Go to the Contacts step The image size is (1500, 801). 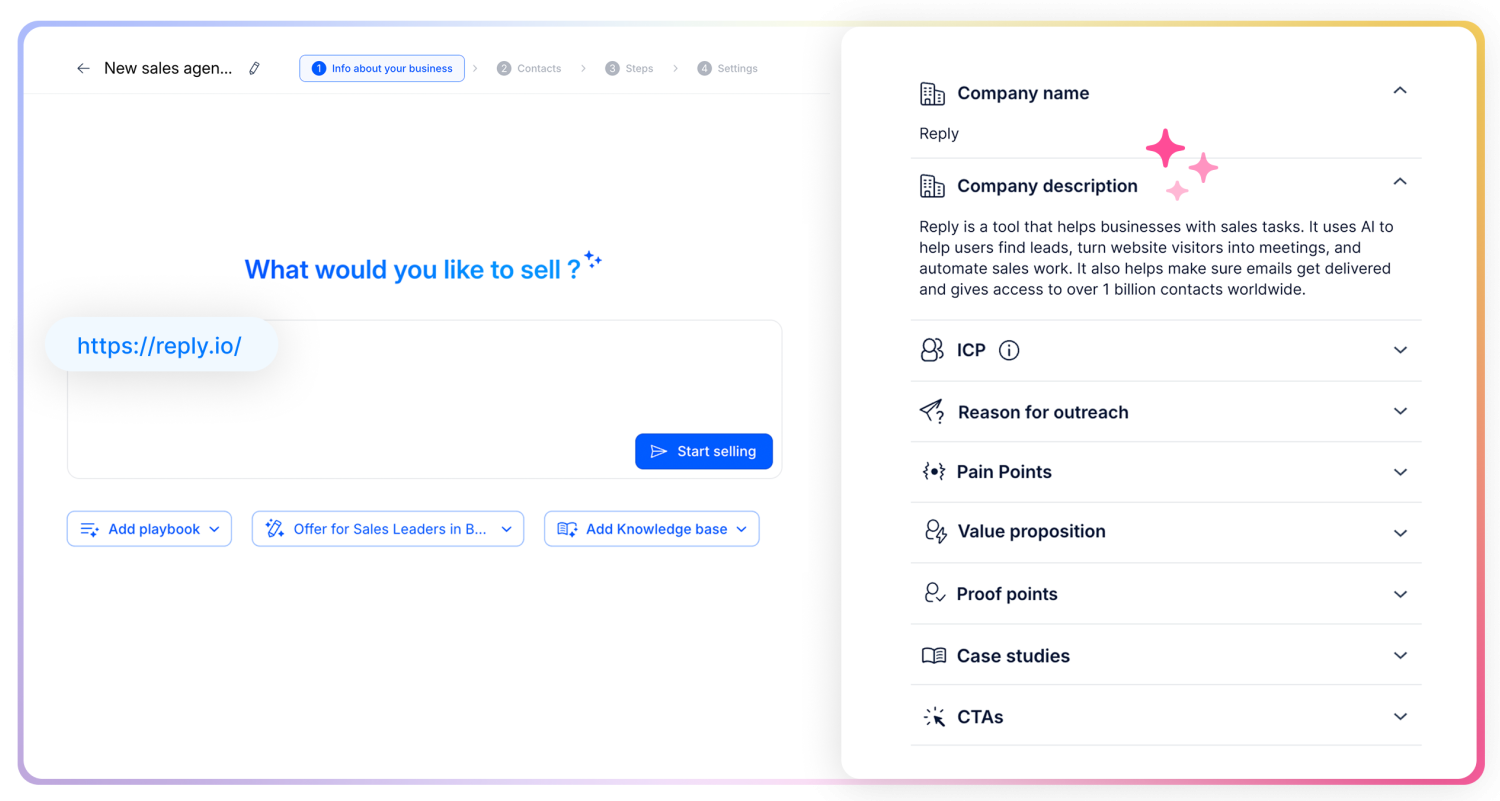(529, 68)
